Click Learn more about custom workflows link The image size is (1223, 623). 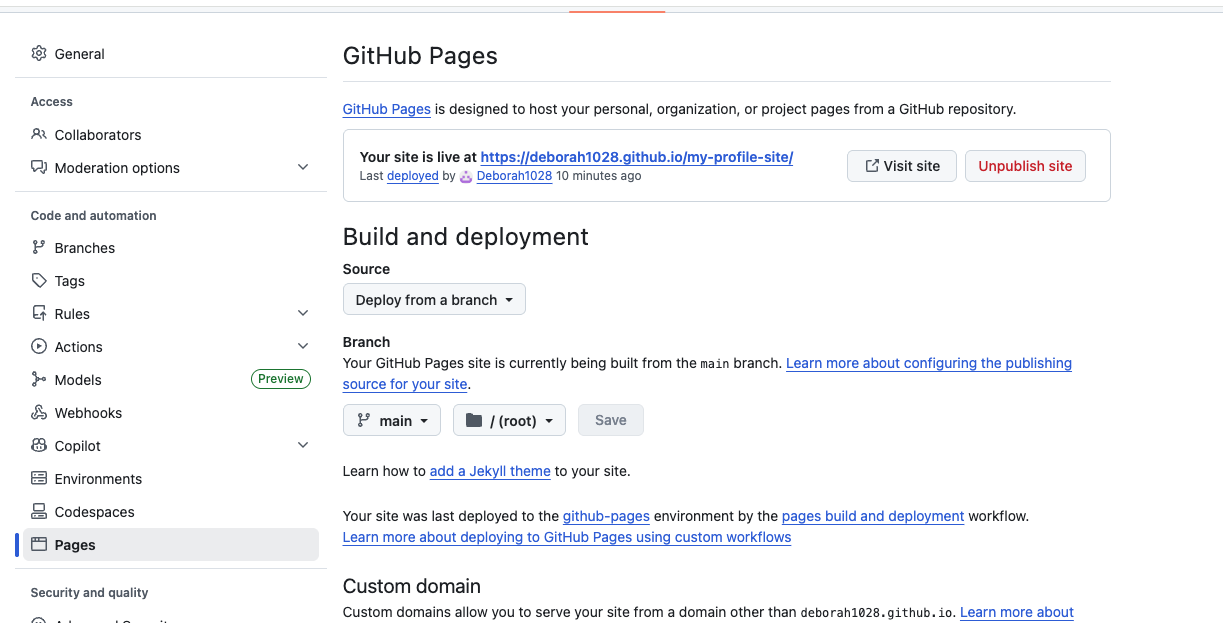[x=567, y=538]
